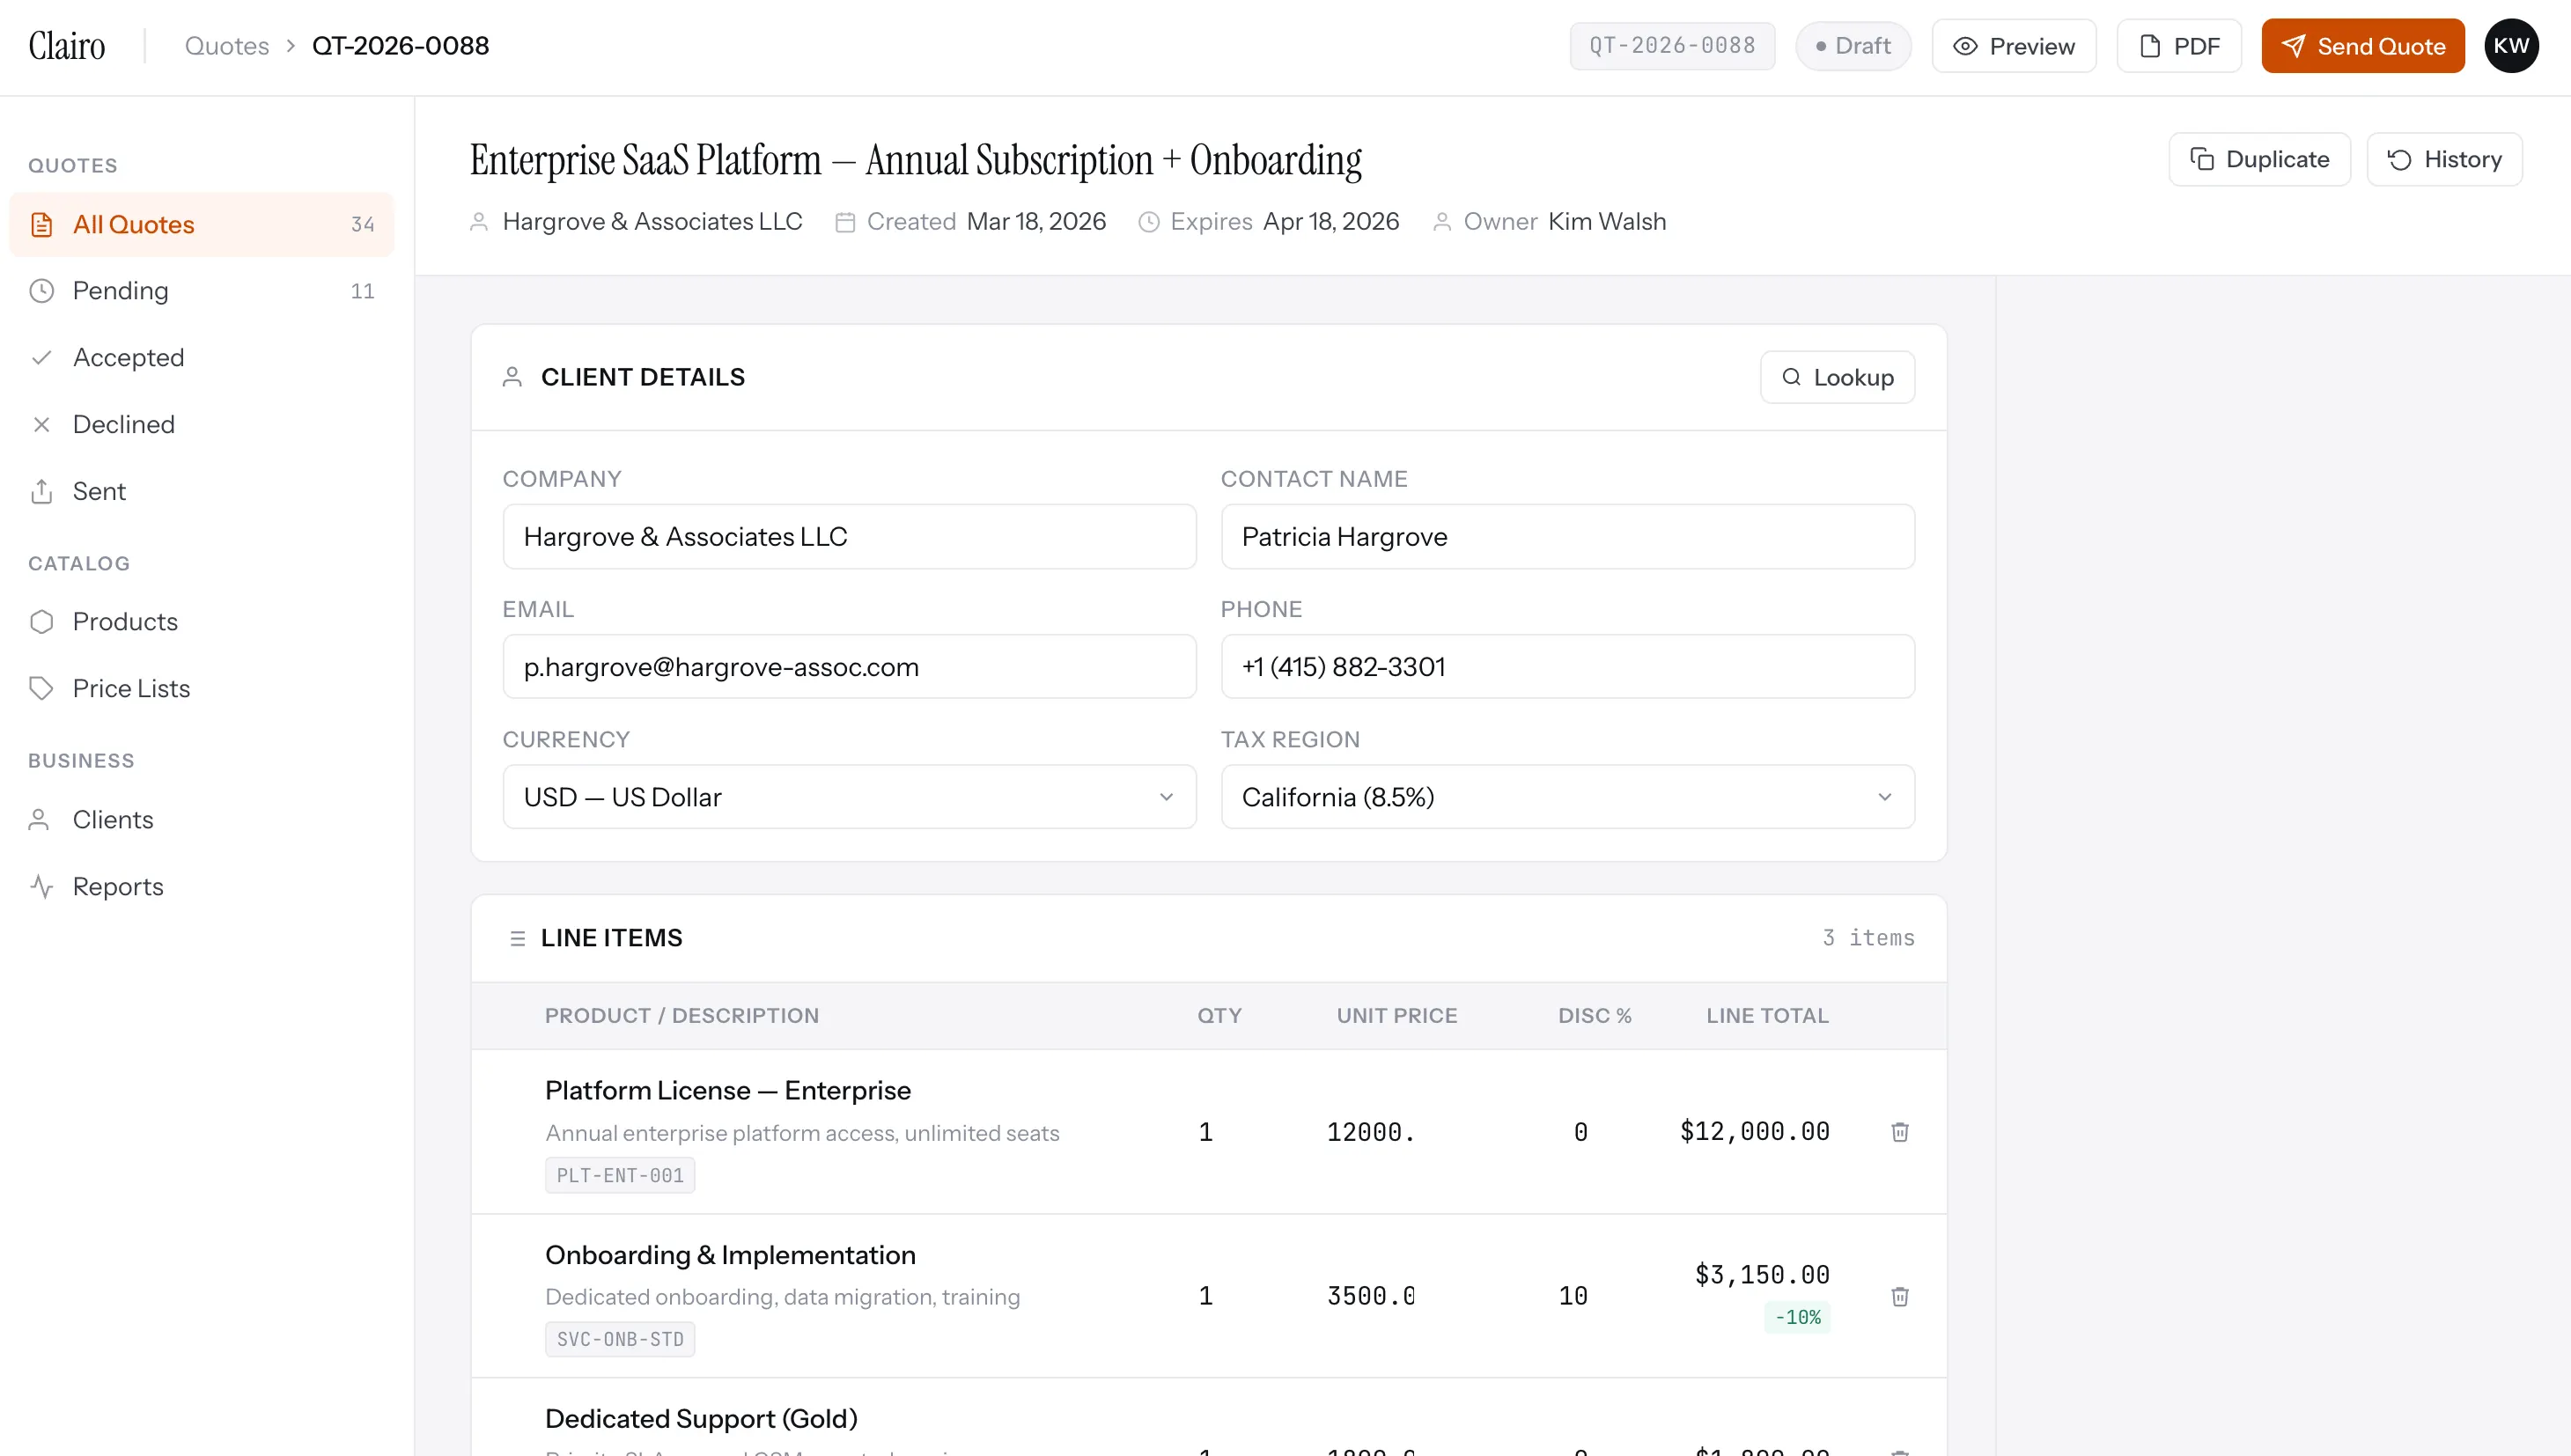Open Price Lists
Screen dimensions: 2571x1456
[201, 689]
